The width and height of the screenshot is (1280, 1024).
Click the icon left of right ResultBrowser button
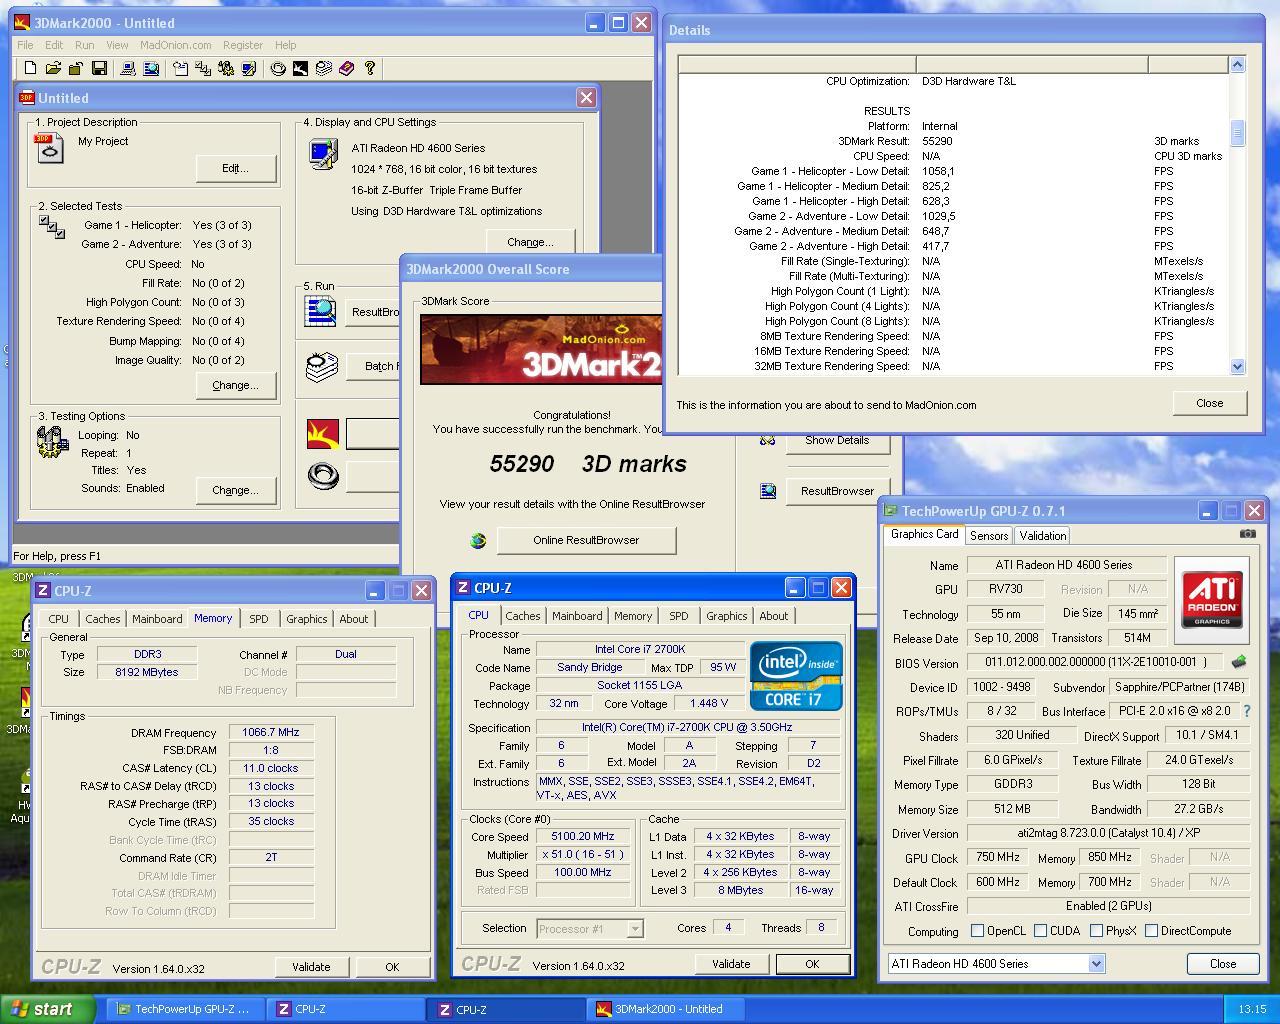click(x=768, y=491)
